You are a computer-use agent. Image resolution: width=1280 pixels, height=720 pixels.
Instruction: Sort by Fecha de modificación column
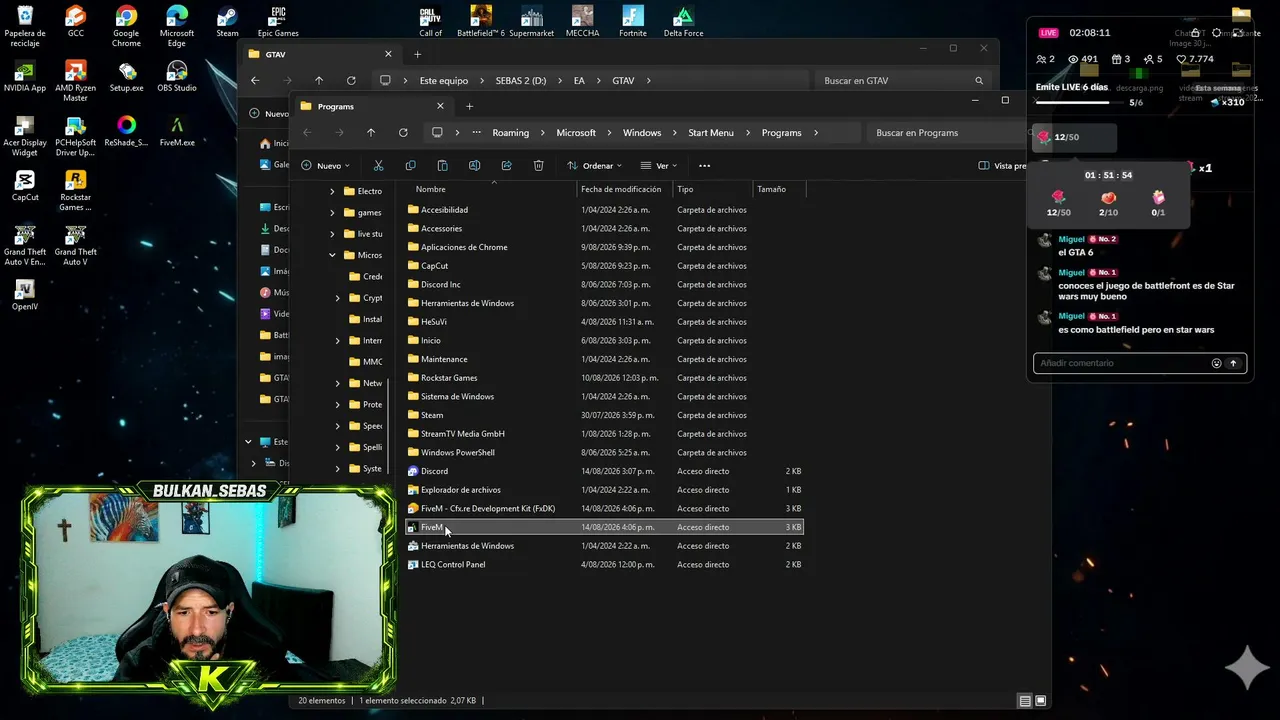click(x=621, y=189)
